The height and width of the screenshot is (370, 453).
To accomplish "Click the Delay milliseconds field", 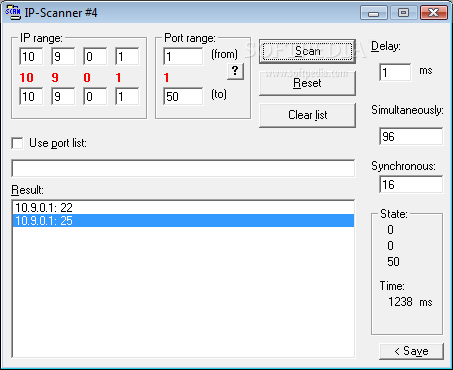I will click(x=395, y=72).
